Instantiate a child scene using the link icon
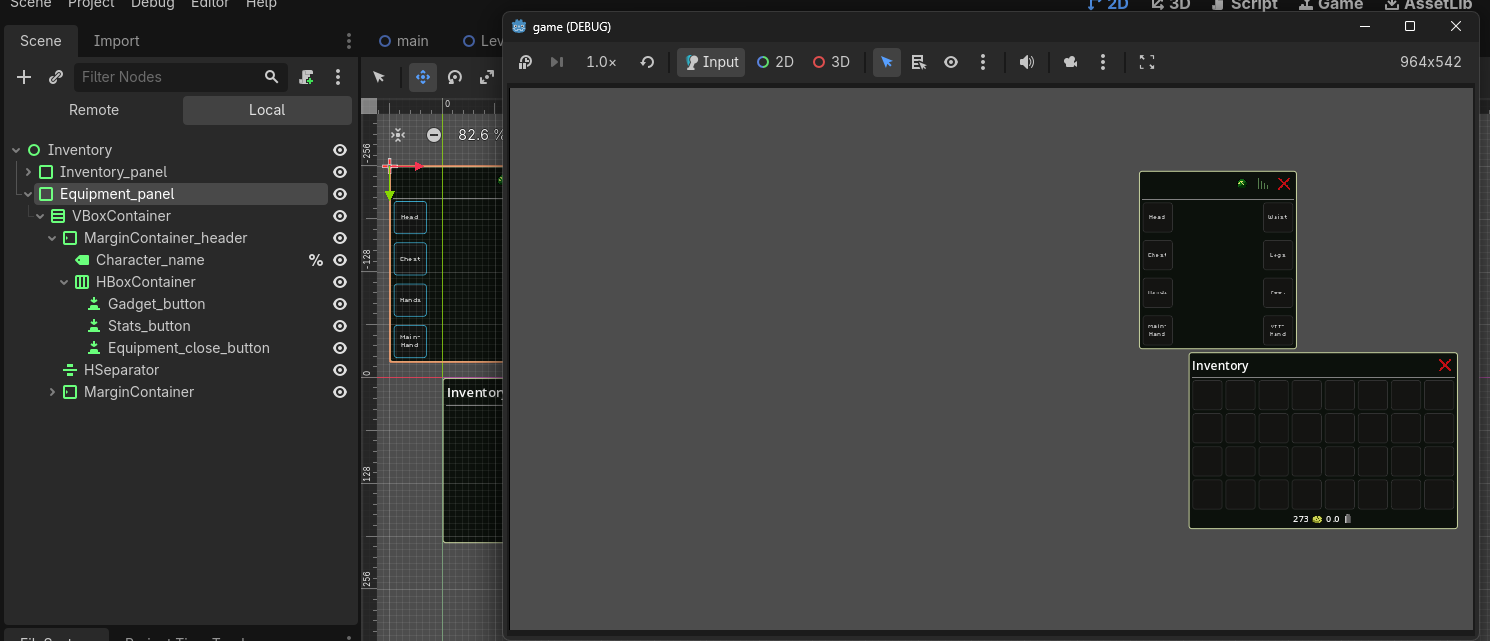This screenshot has height=641, width=1490. coord(56,77)
